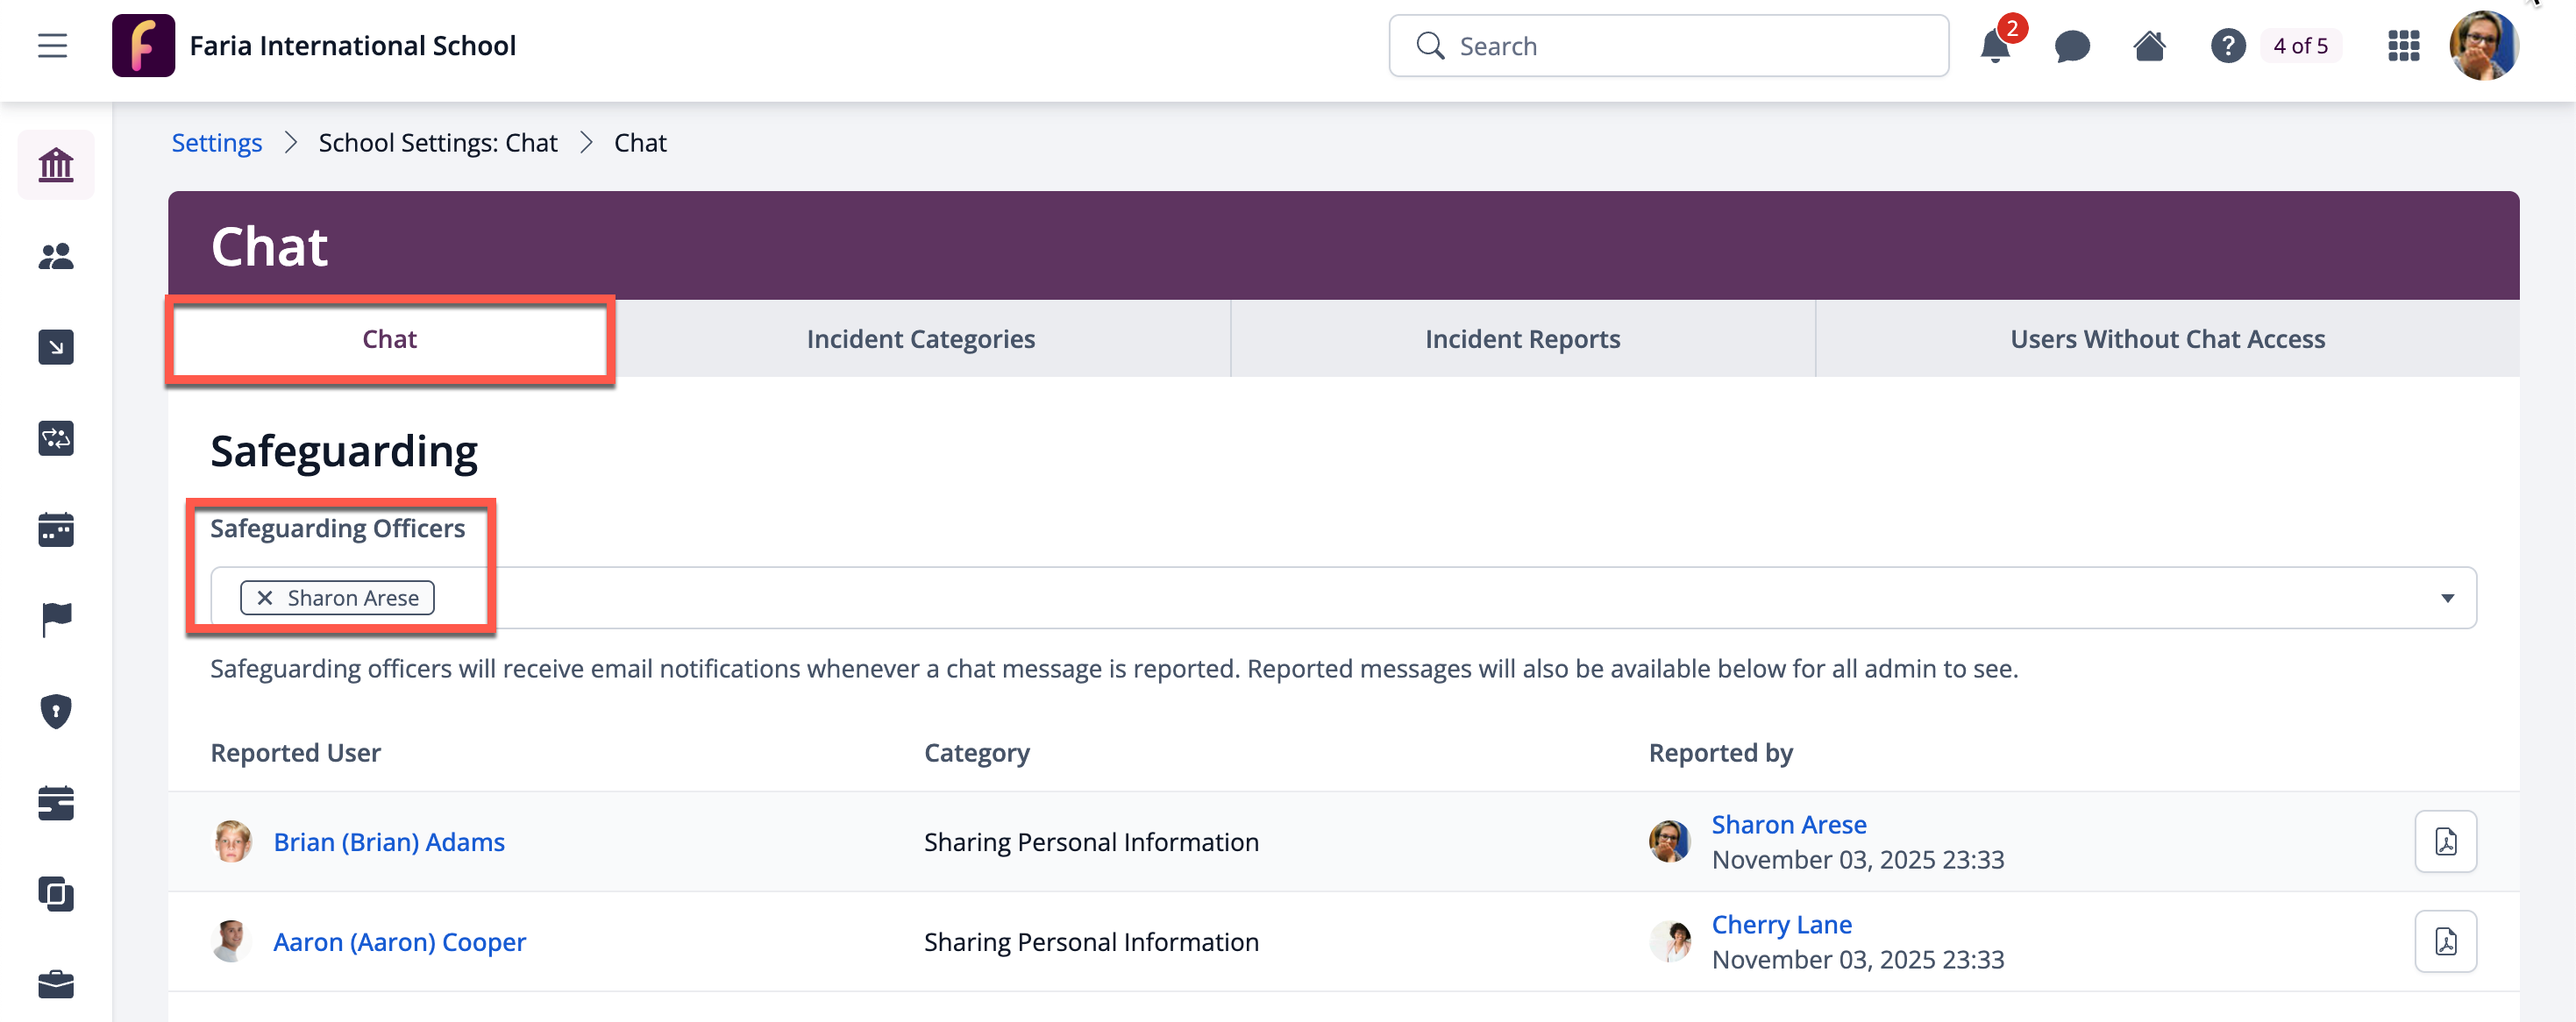Open the calendar sidebar icon
This screenshot has height=1022, width=2576.
click(x=56, y=530)
